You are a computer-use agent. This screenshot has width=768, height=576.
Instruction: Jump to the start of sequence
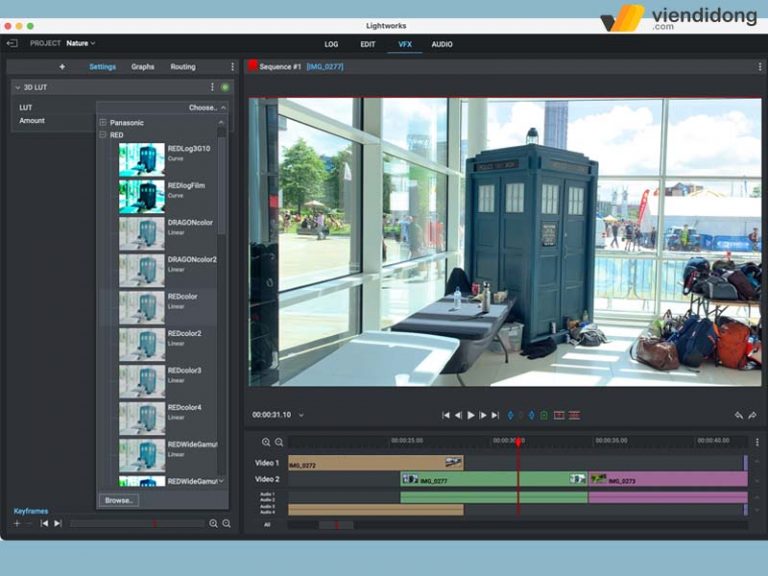446,415
